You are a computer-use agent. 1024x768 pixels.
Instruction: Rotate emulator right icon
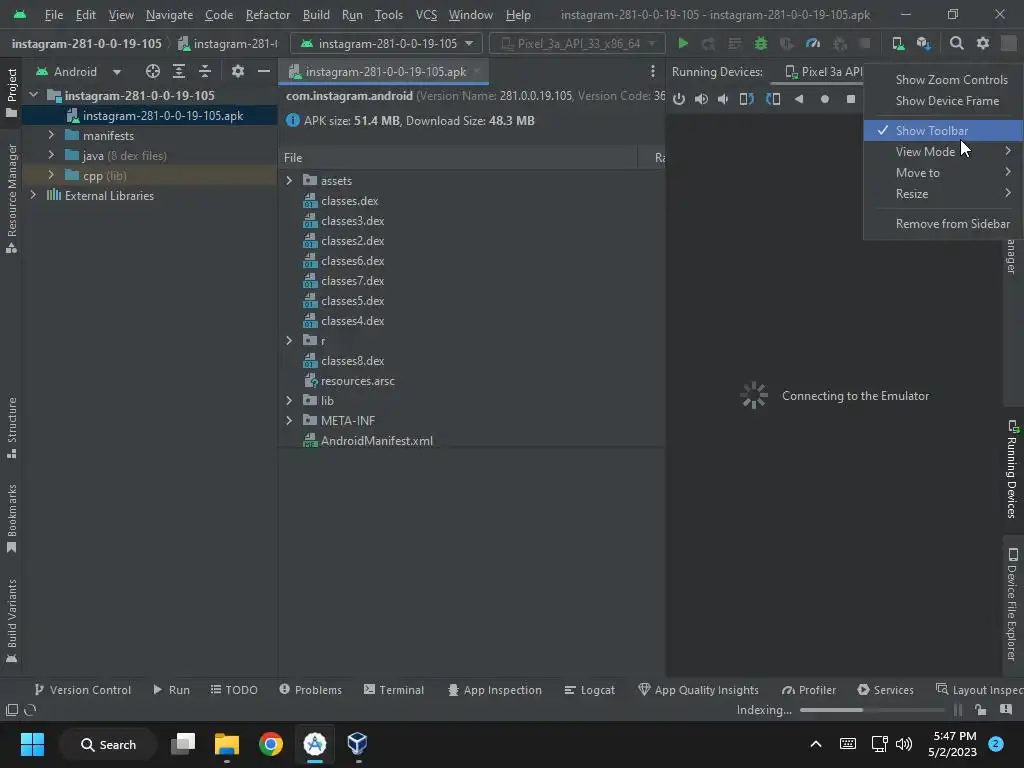coord(773,99)
